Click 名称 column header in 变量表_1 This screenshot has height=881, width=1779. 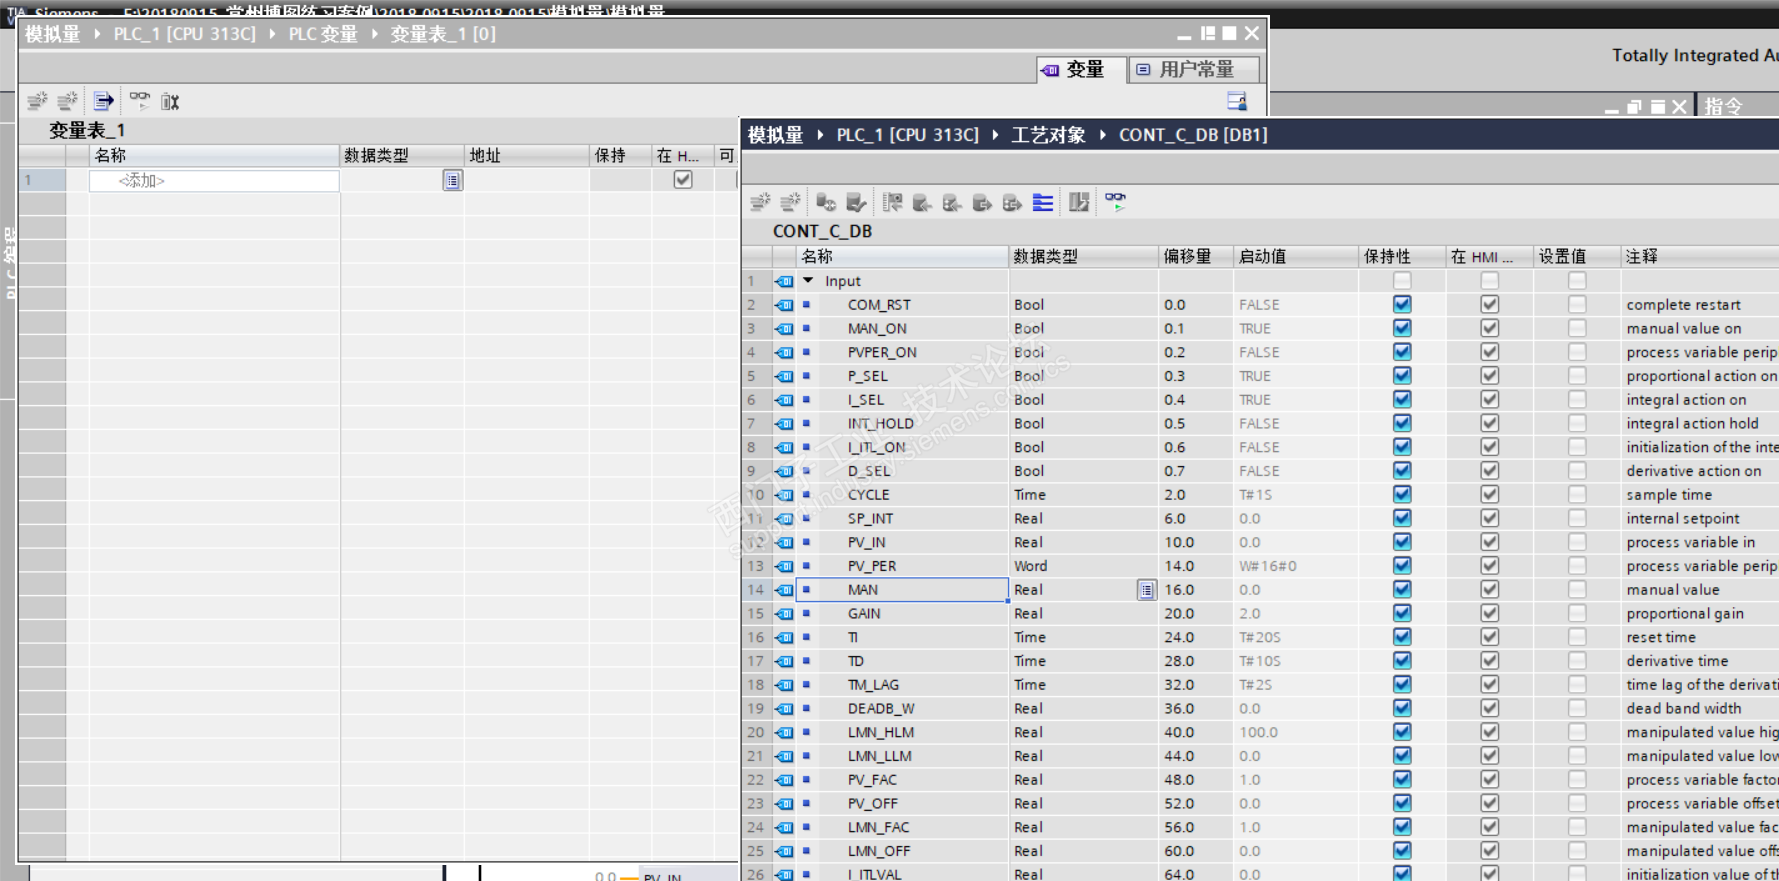pos(214,156)
